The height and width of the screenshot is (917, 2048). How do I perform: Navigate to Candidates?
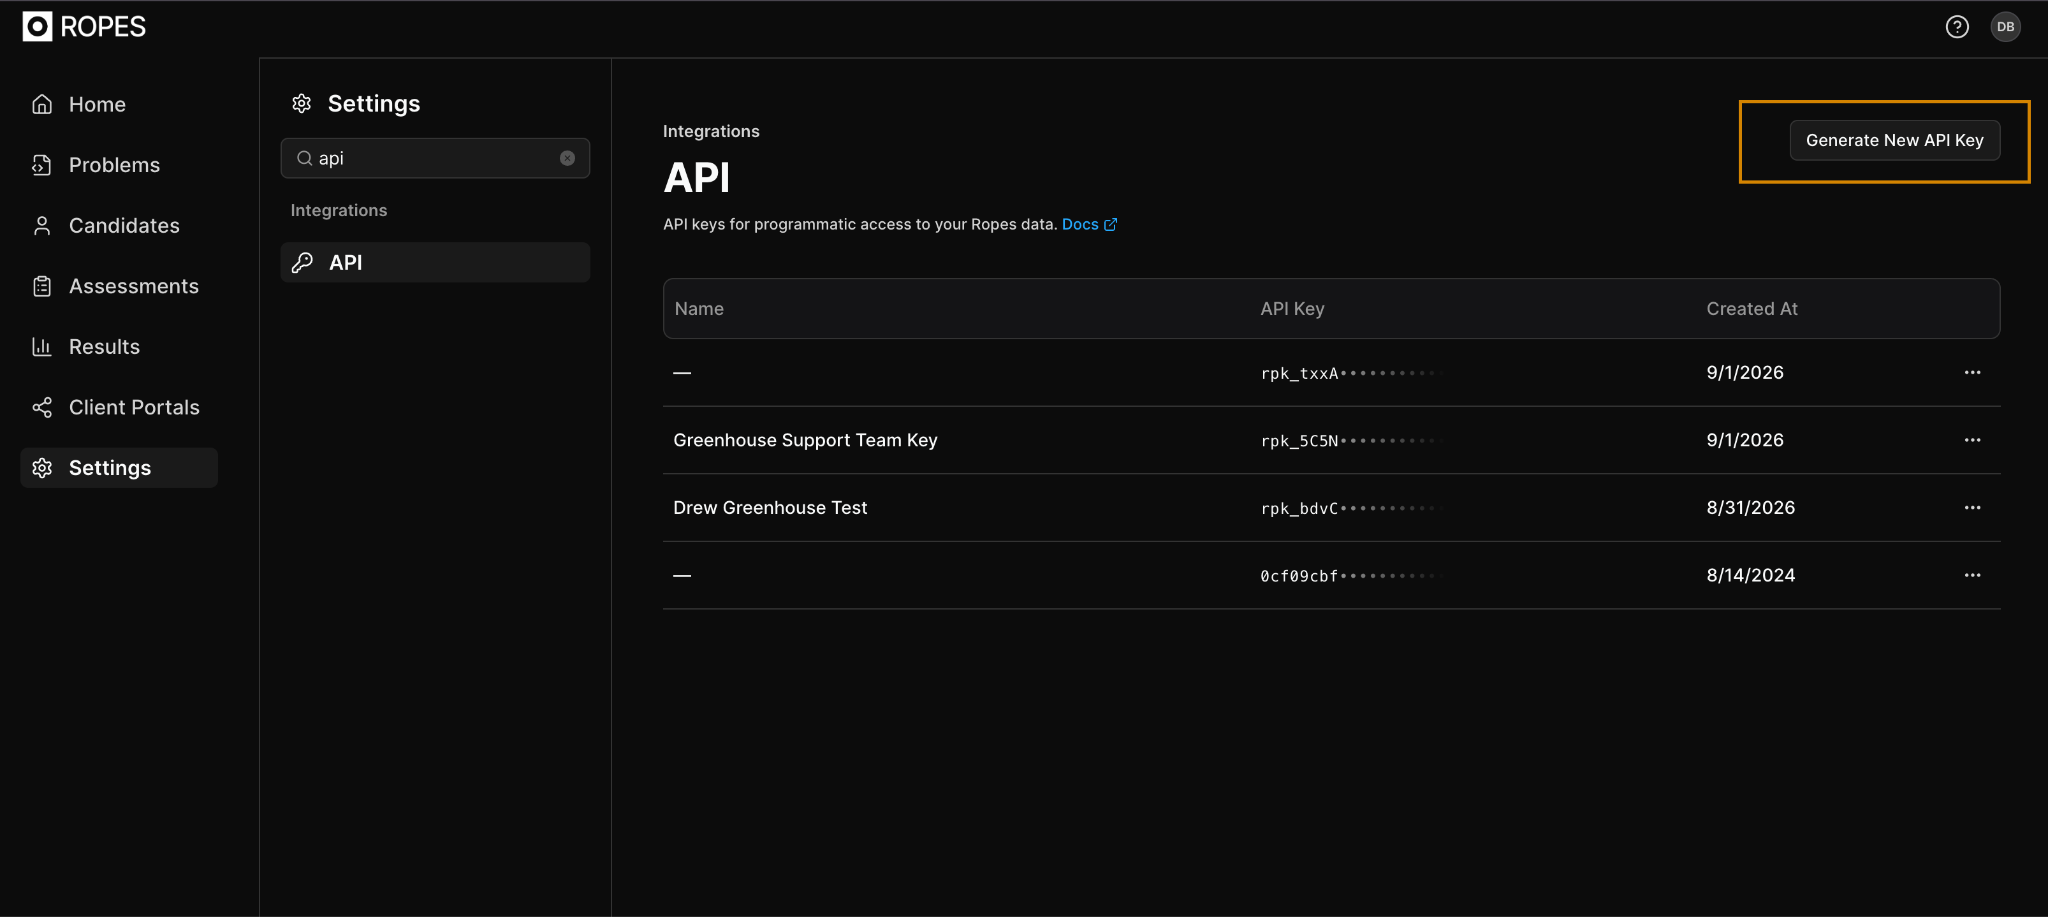click(119, 226)
